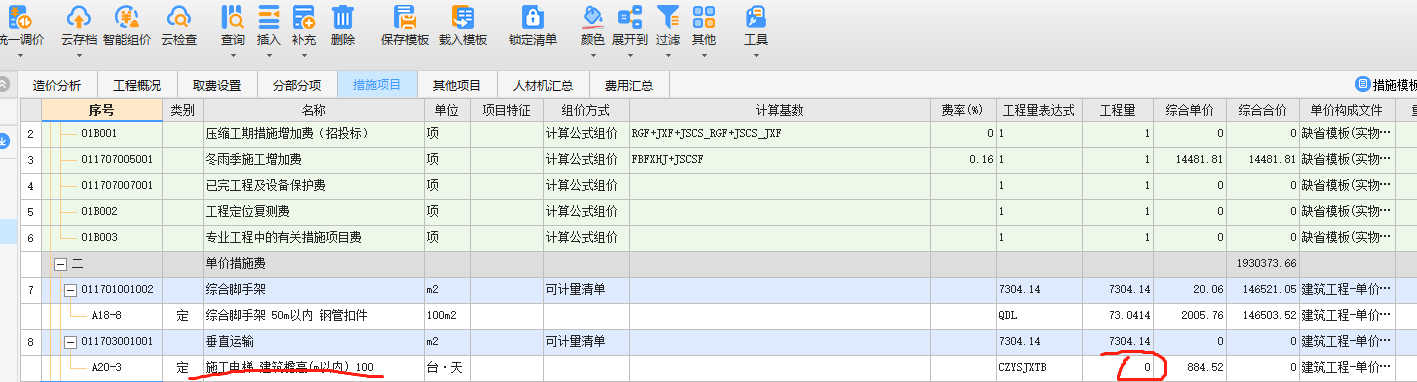Click the 插入 insert icon
Viewport: 1417px width, 382px height.
click(269, 17)
